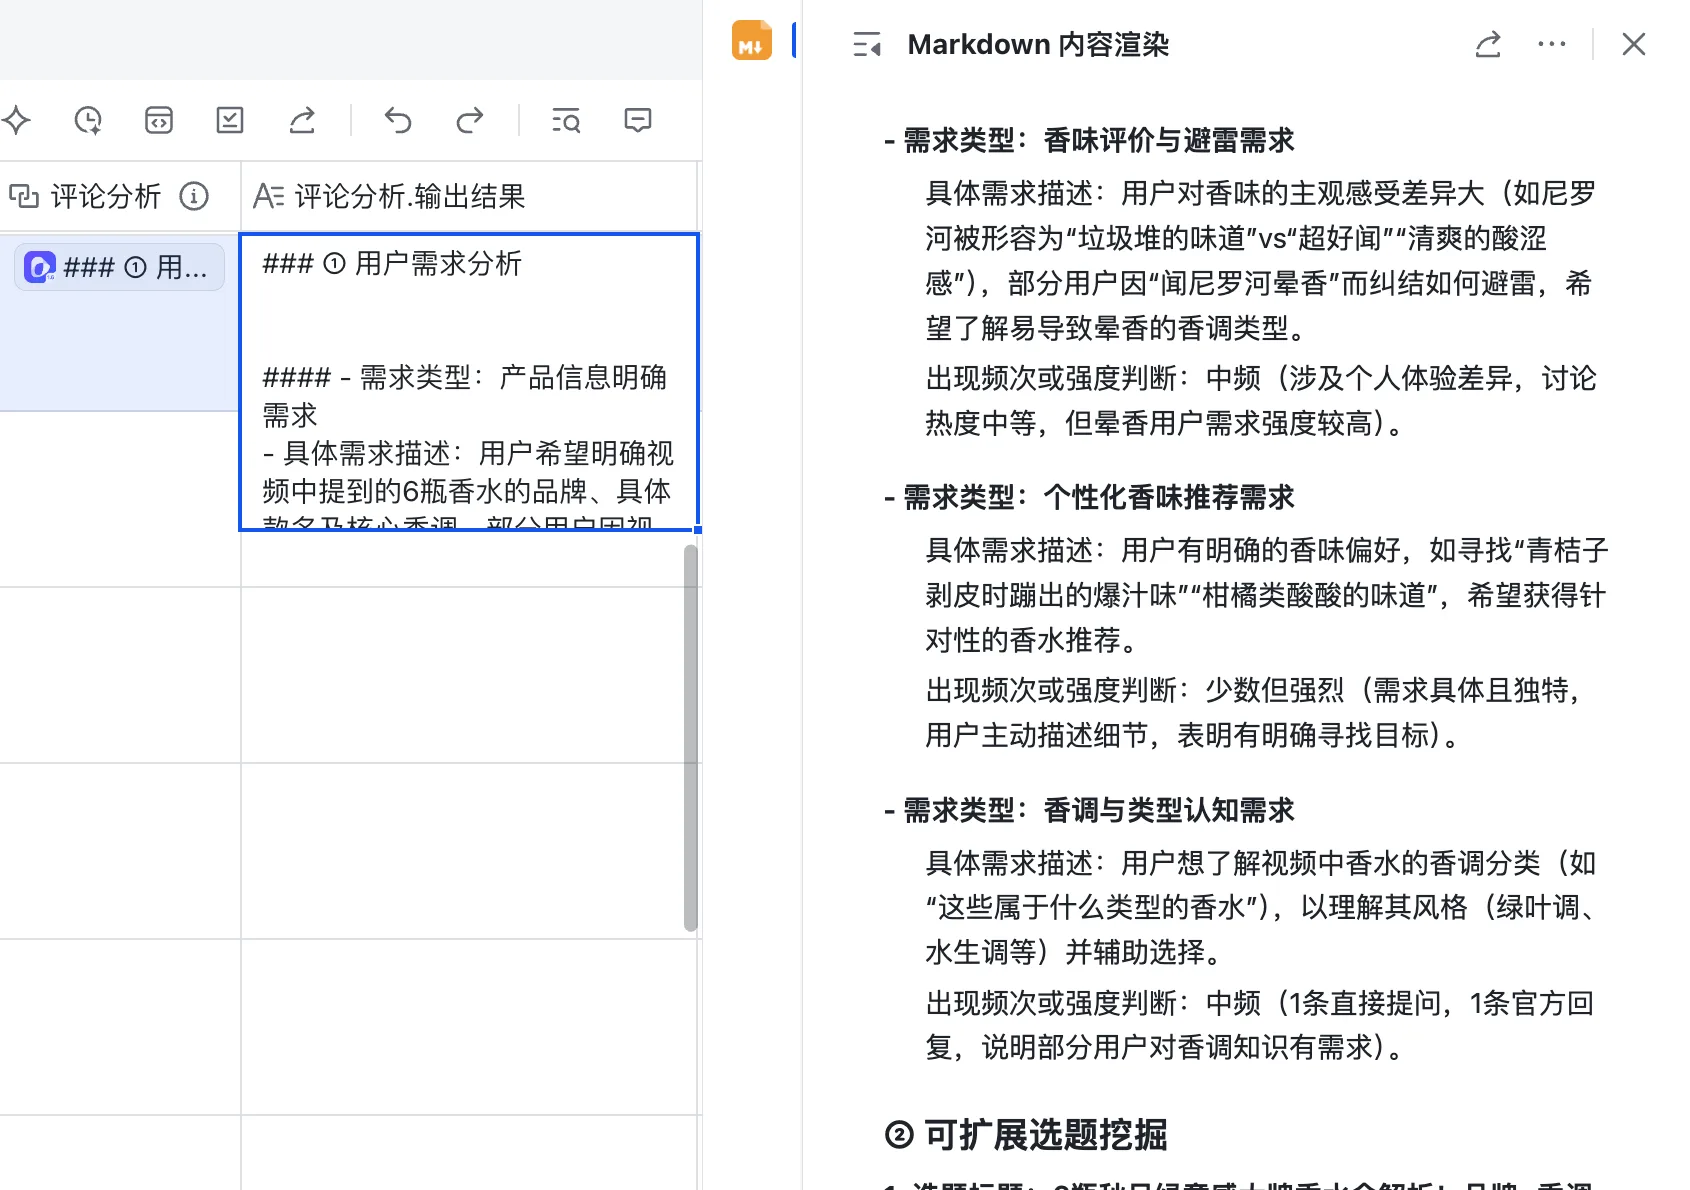Close the Markdown 内容渲染 panel
This screenshot has height=1190, width=1690.
pyautogui.click(x=1634, y=44)
